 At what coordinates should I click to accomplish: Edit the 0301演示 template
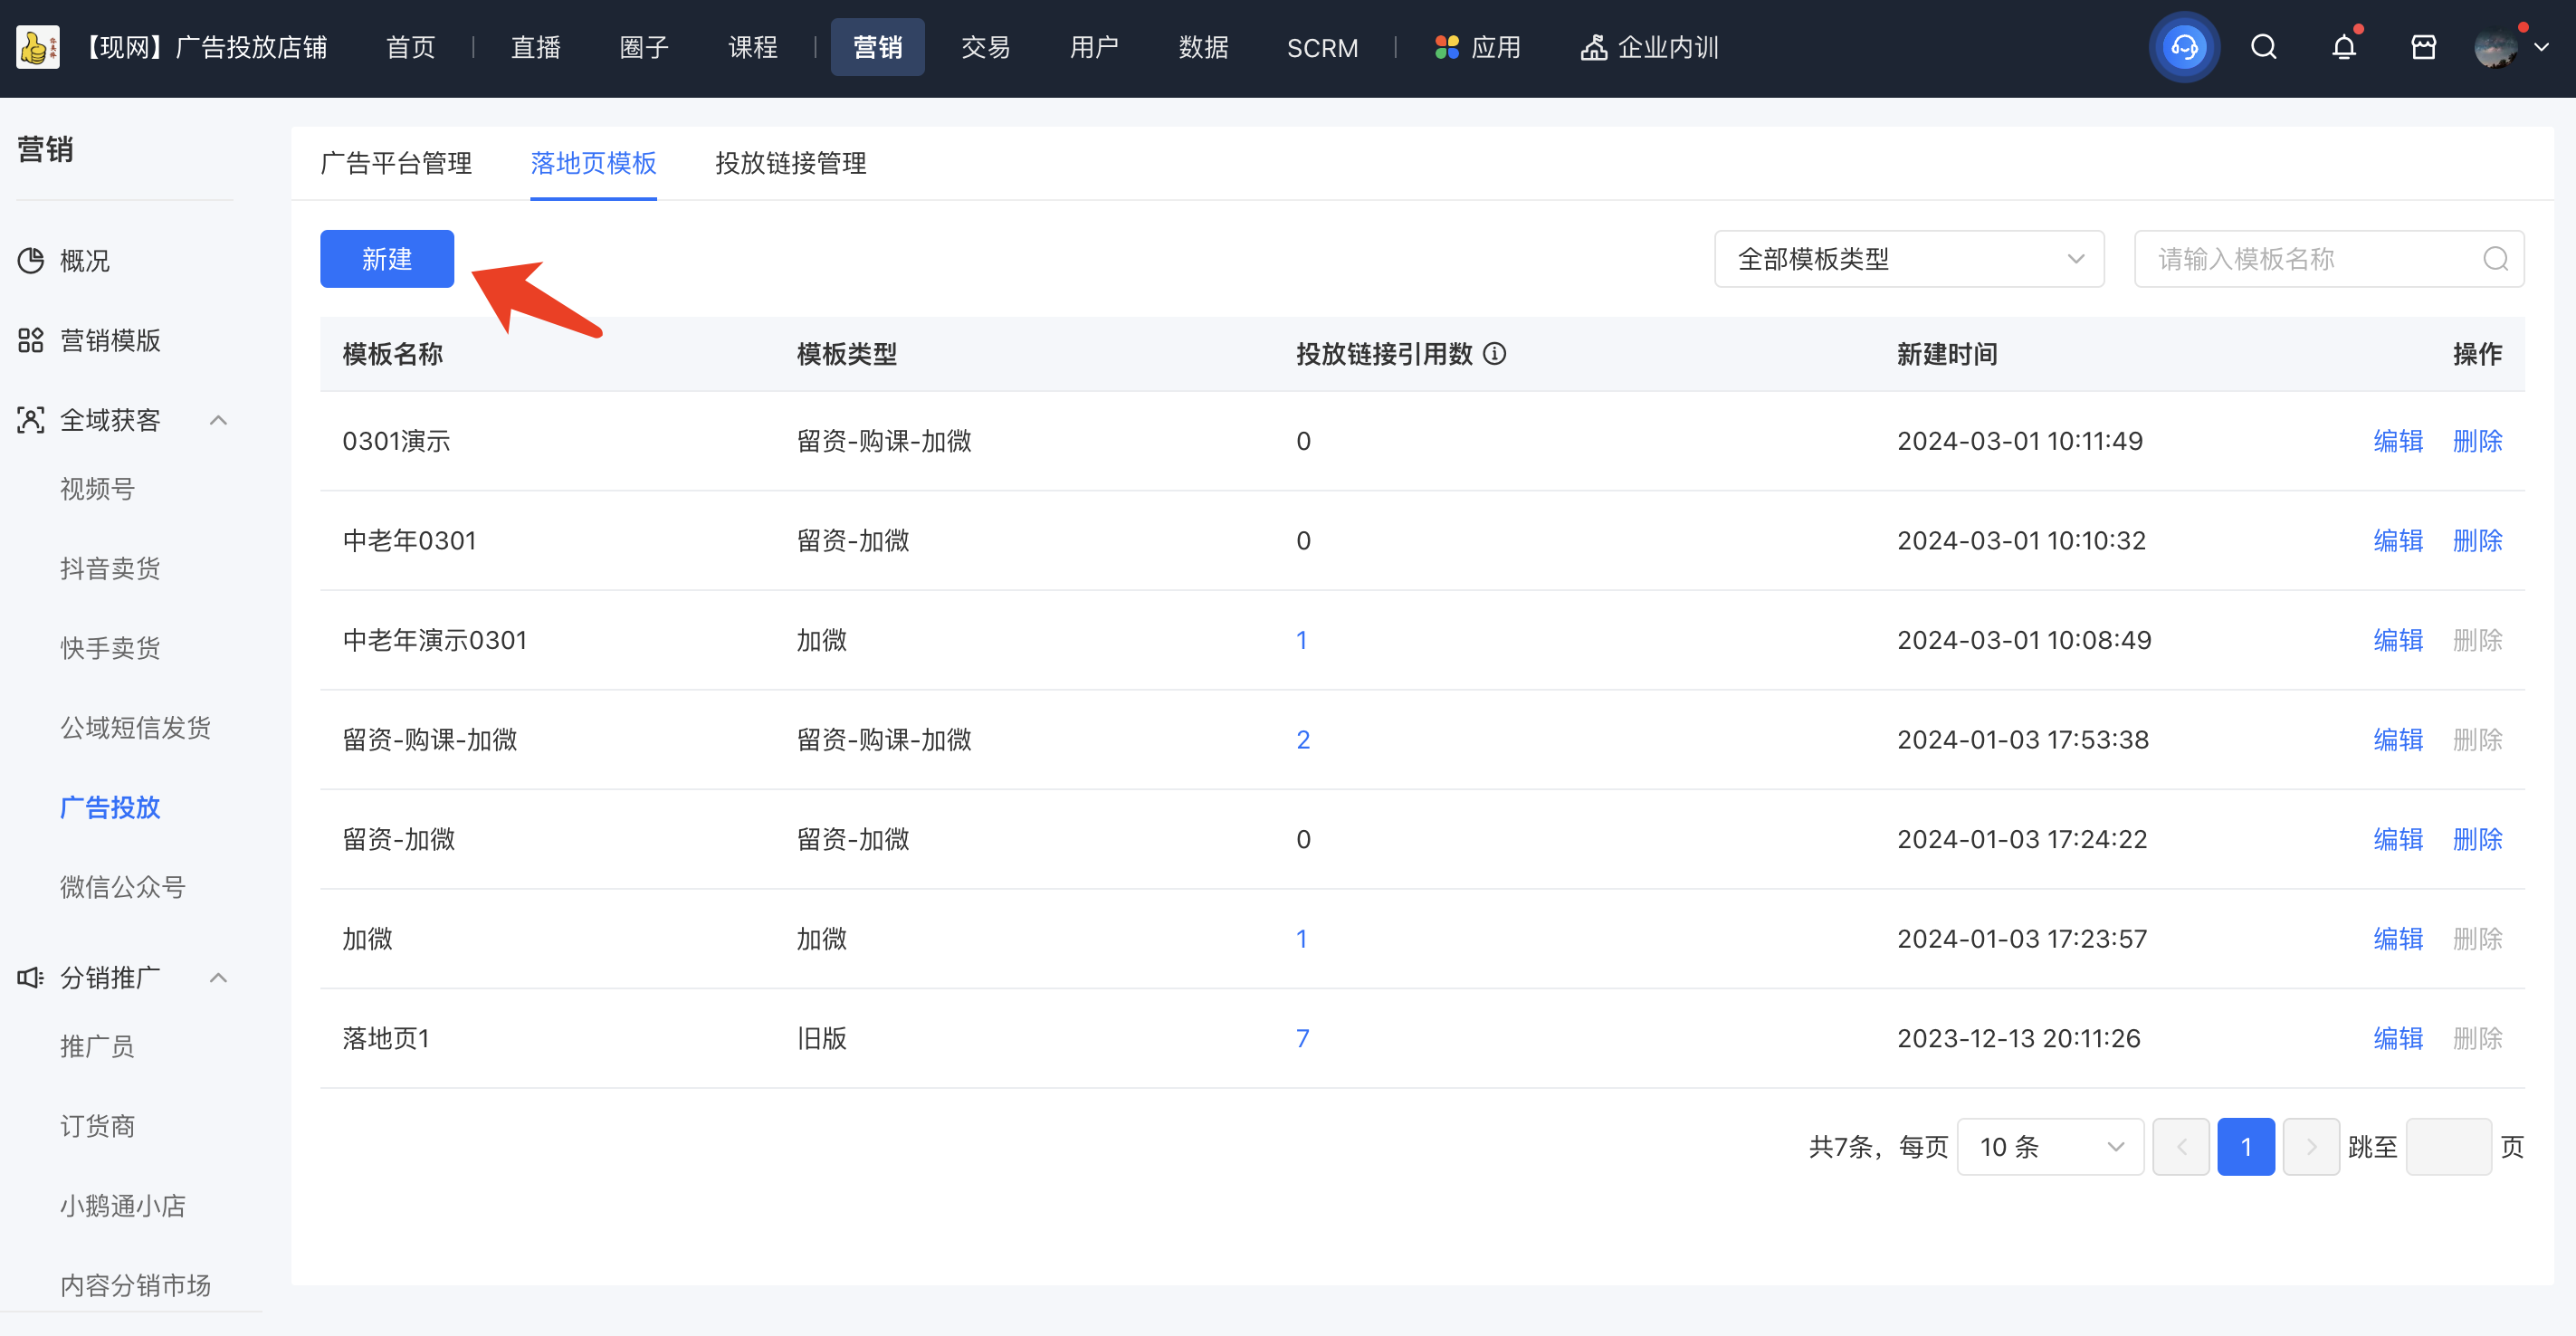2398,441
